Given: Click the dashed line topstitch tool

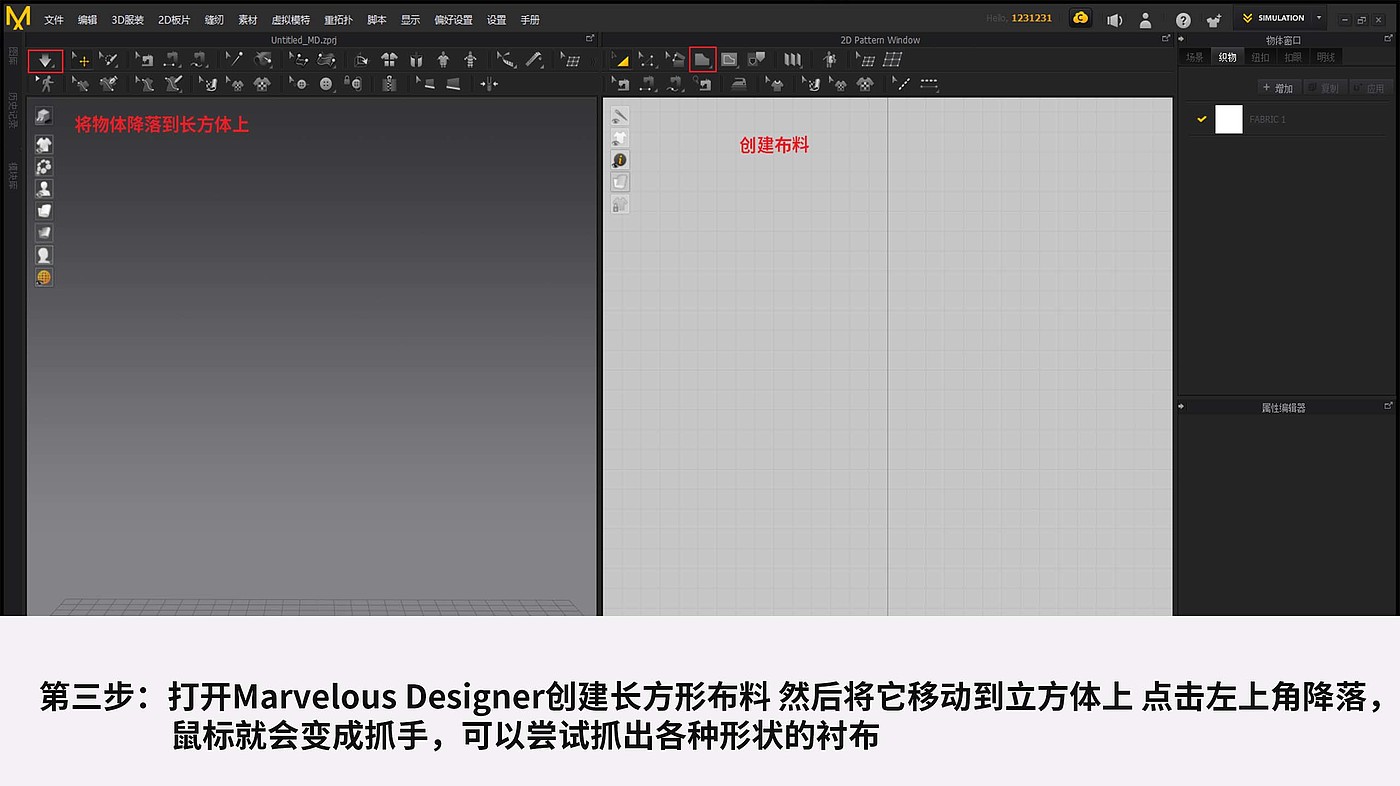Looking at the screenshot, I should coord(929,84).
